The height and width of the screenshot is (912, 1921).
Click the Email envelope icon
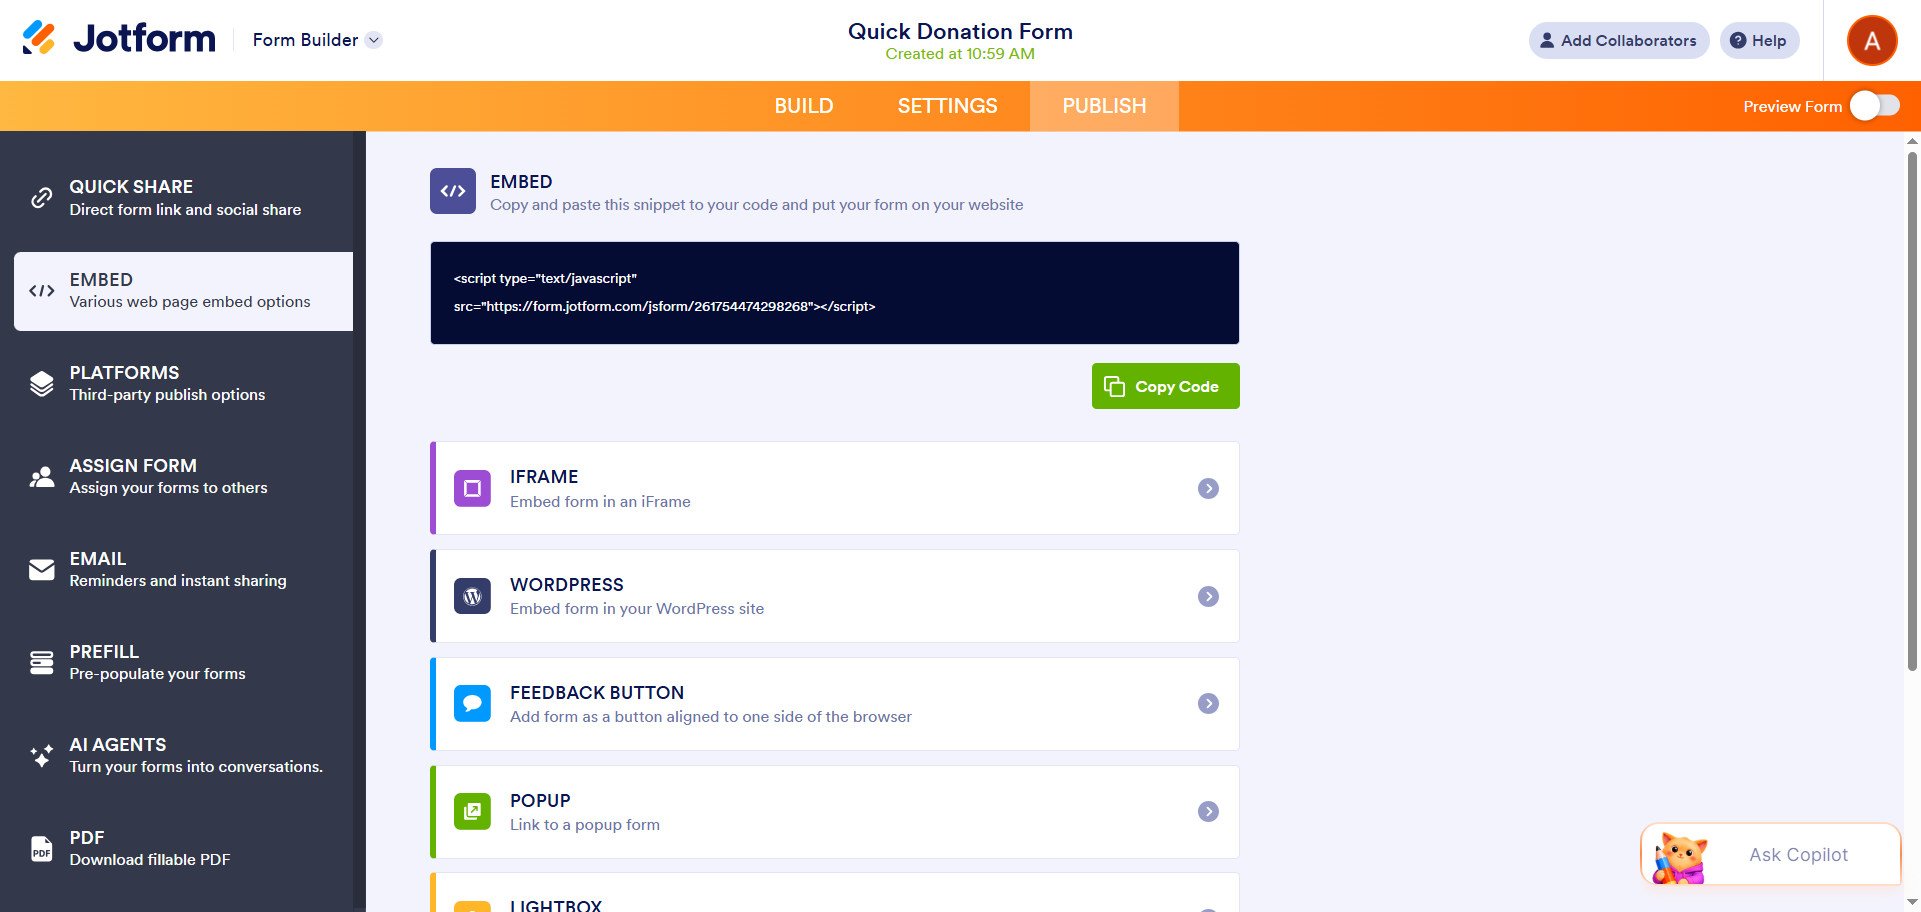pyautogui.click(x=41, y=570)
